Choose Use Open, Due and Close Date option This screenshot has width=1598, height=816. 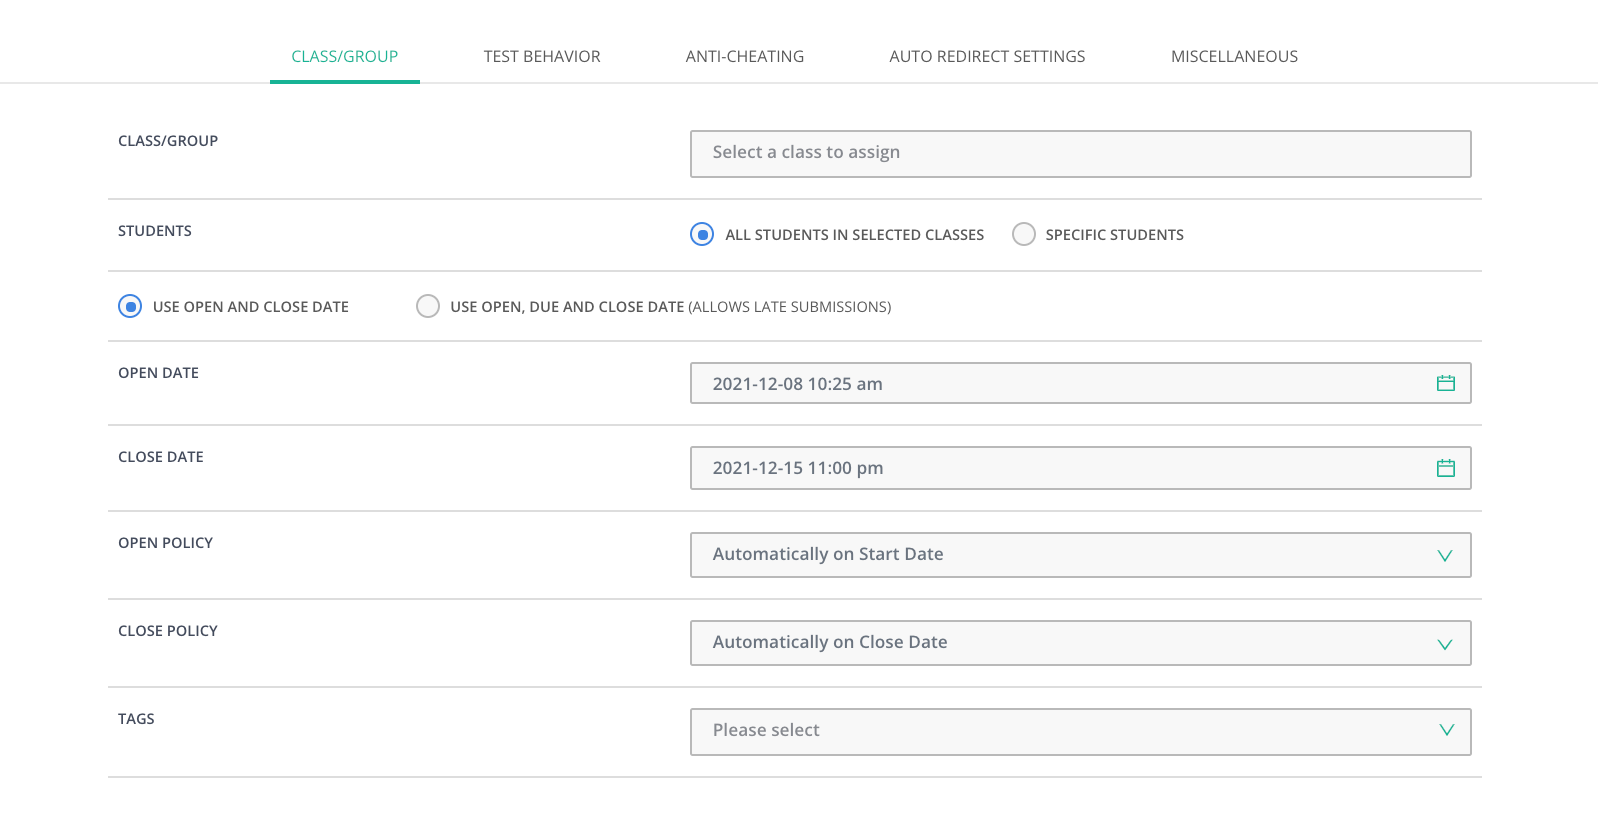(x=428, y=306)
